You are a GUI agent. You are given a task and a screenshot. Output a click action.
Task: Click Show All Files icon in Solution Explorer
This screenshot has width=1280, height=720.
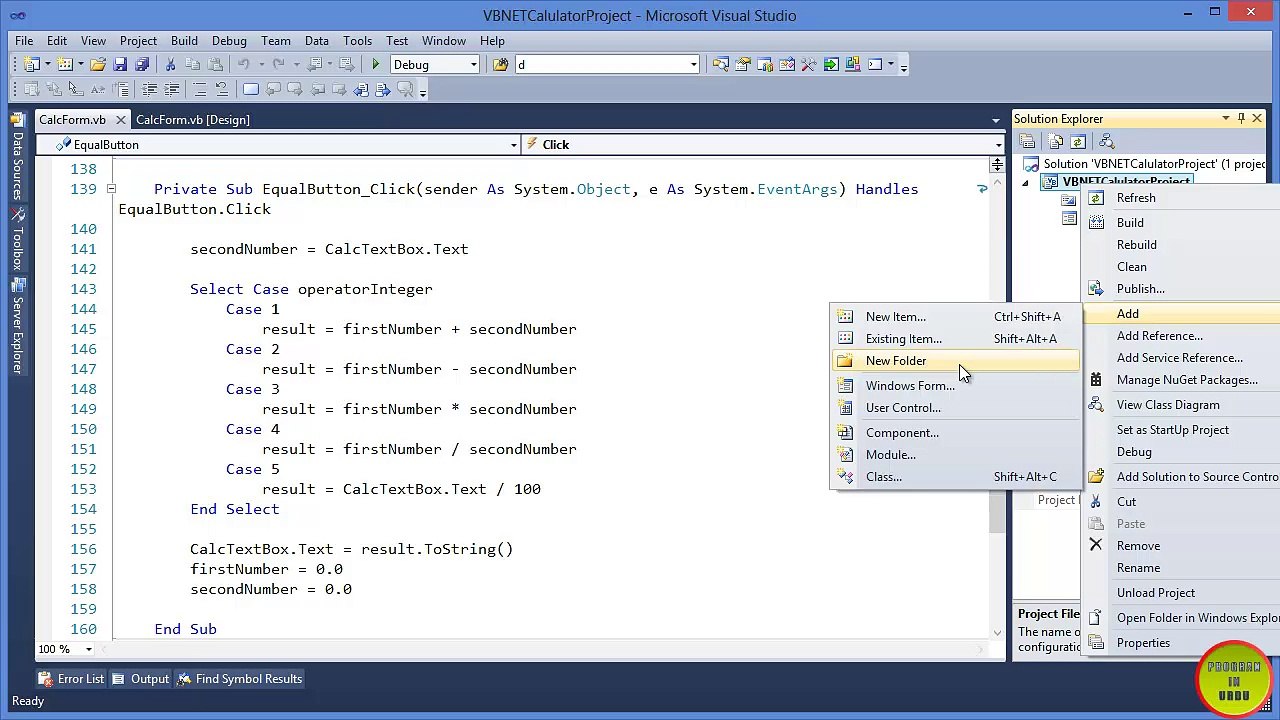1055,141
